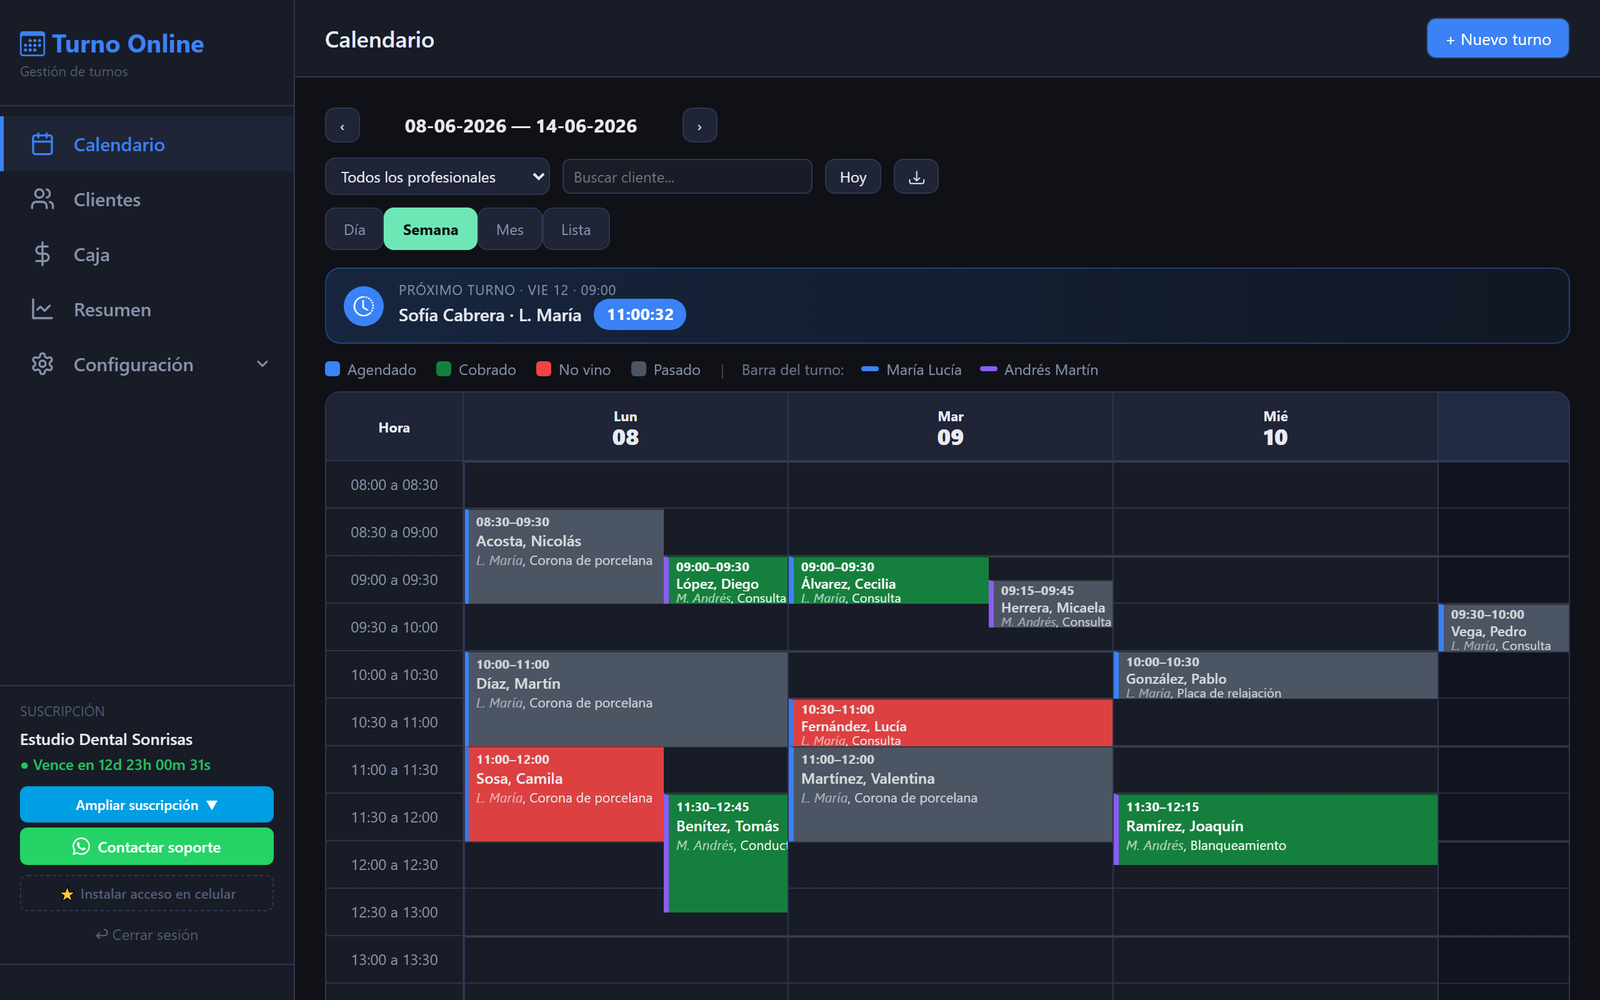Viewport: 1600px width, 1000px height.
Task: Click the Cerrar sesión link
Action: click(147, 935)
